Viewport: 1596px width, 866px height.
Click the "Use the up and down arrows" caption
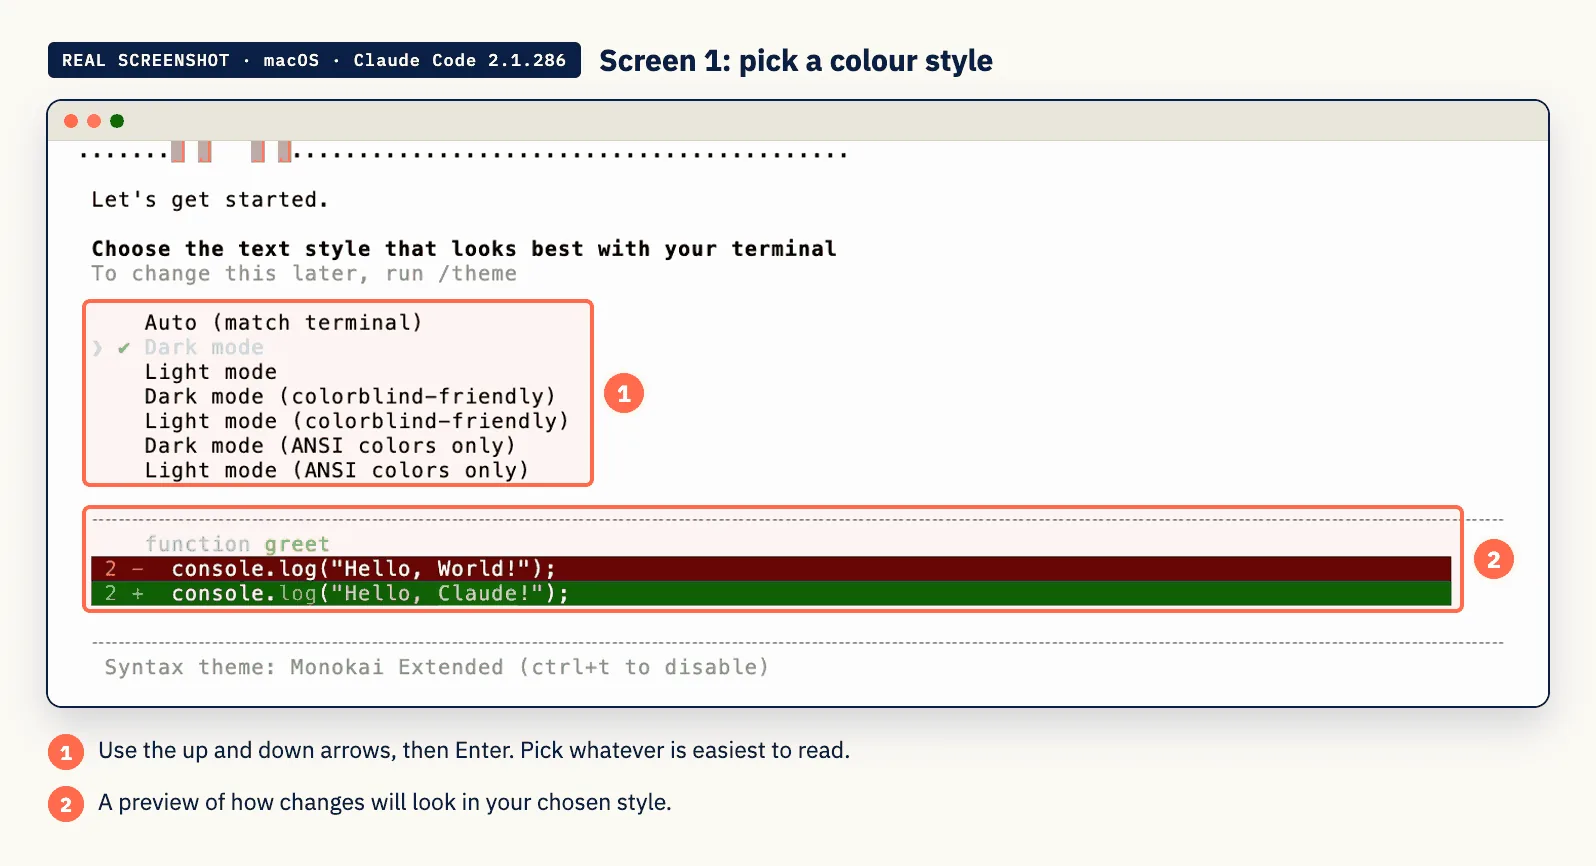474,750
